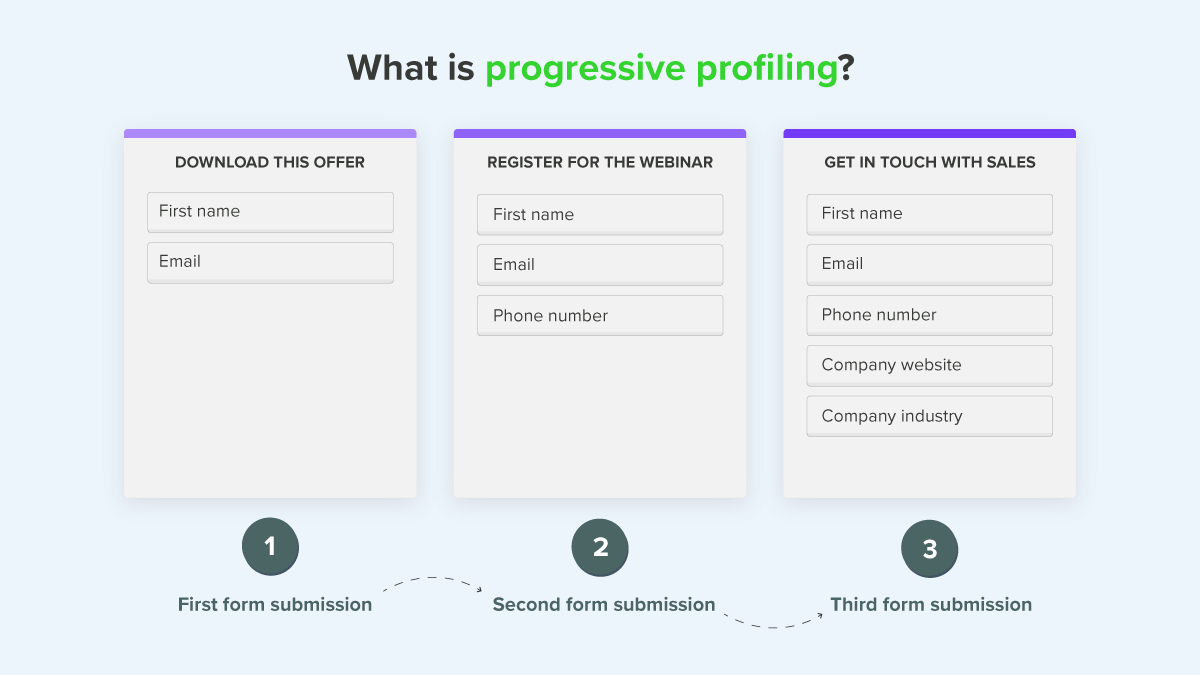Focus Email field in Get In Touch form
The width and height of the screenshot is (1200, 677).
929,264
